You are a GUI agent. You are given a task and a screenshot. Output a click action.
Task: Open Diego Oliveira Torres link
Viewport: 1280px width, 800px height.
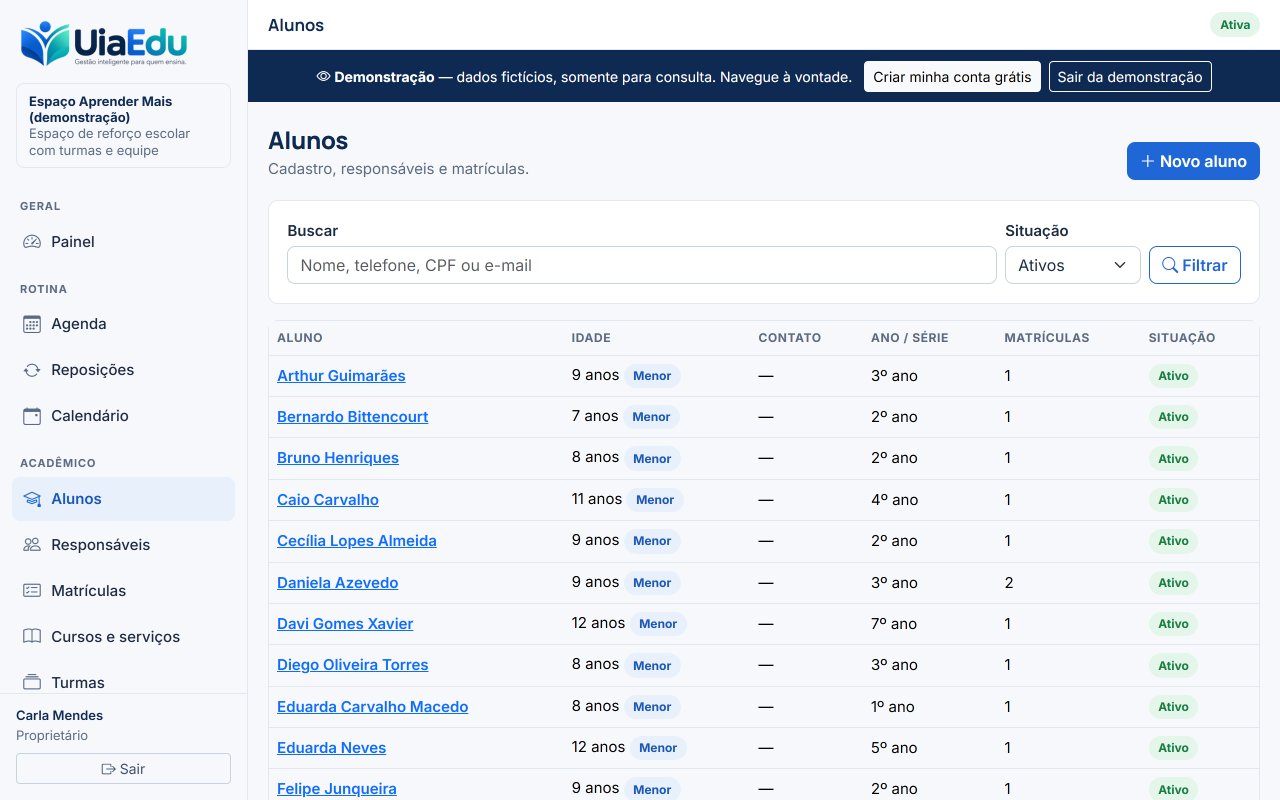tap(352, 665)
